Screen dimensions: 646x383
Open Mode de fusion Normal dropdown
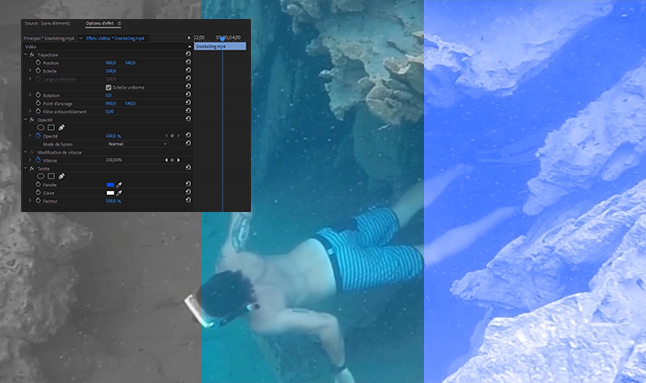[x=138, y=144]
